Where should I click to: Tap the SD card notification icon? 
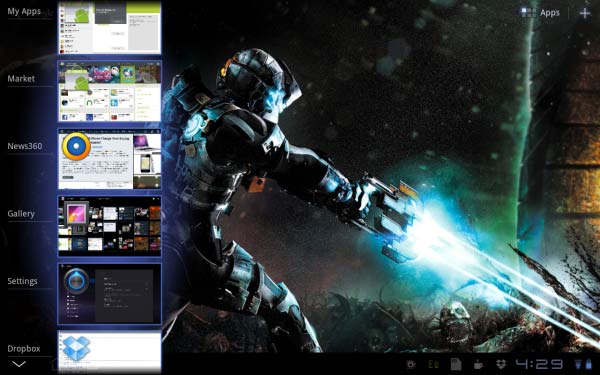click(456, 364)
